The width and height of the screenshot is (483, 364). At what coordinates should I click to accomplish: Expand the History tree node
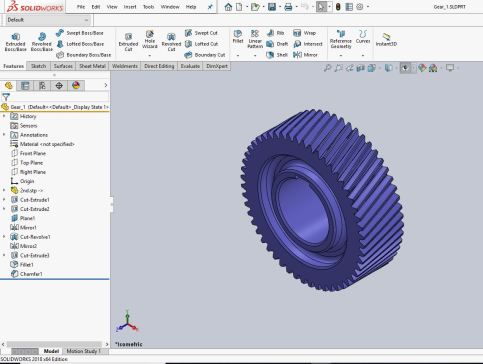[4, 116]
